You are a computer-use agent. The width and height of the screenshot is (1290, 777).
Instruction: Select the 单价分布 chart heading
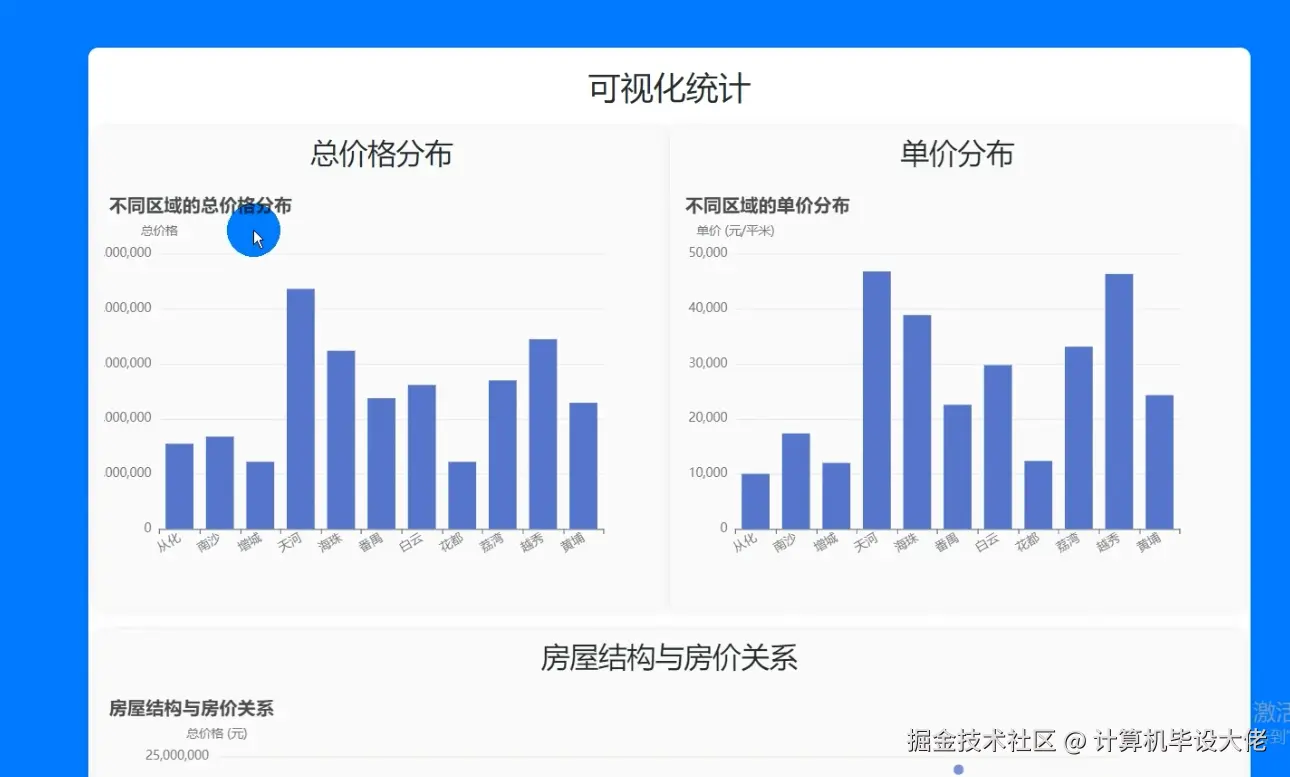click(957, 154)
